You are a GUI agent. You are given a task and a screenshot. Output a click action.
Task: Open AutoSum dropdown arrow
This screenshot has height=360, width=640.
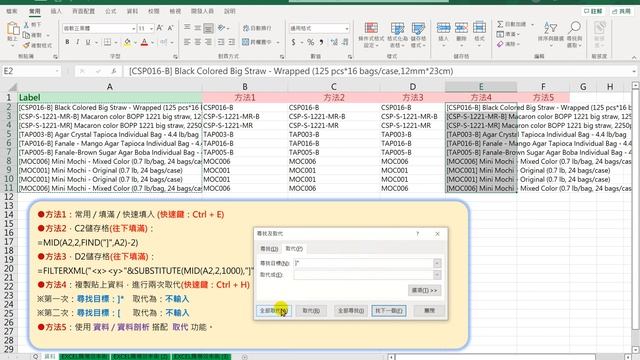tap(532, 24)
